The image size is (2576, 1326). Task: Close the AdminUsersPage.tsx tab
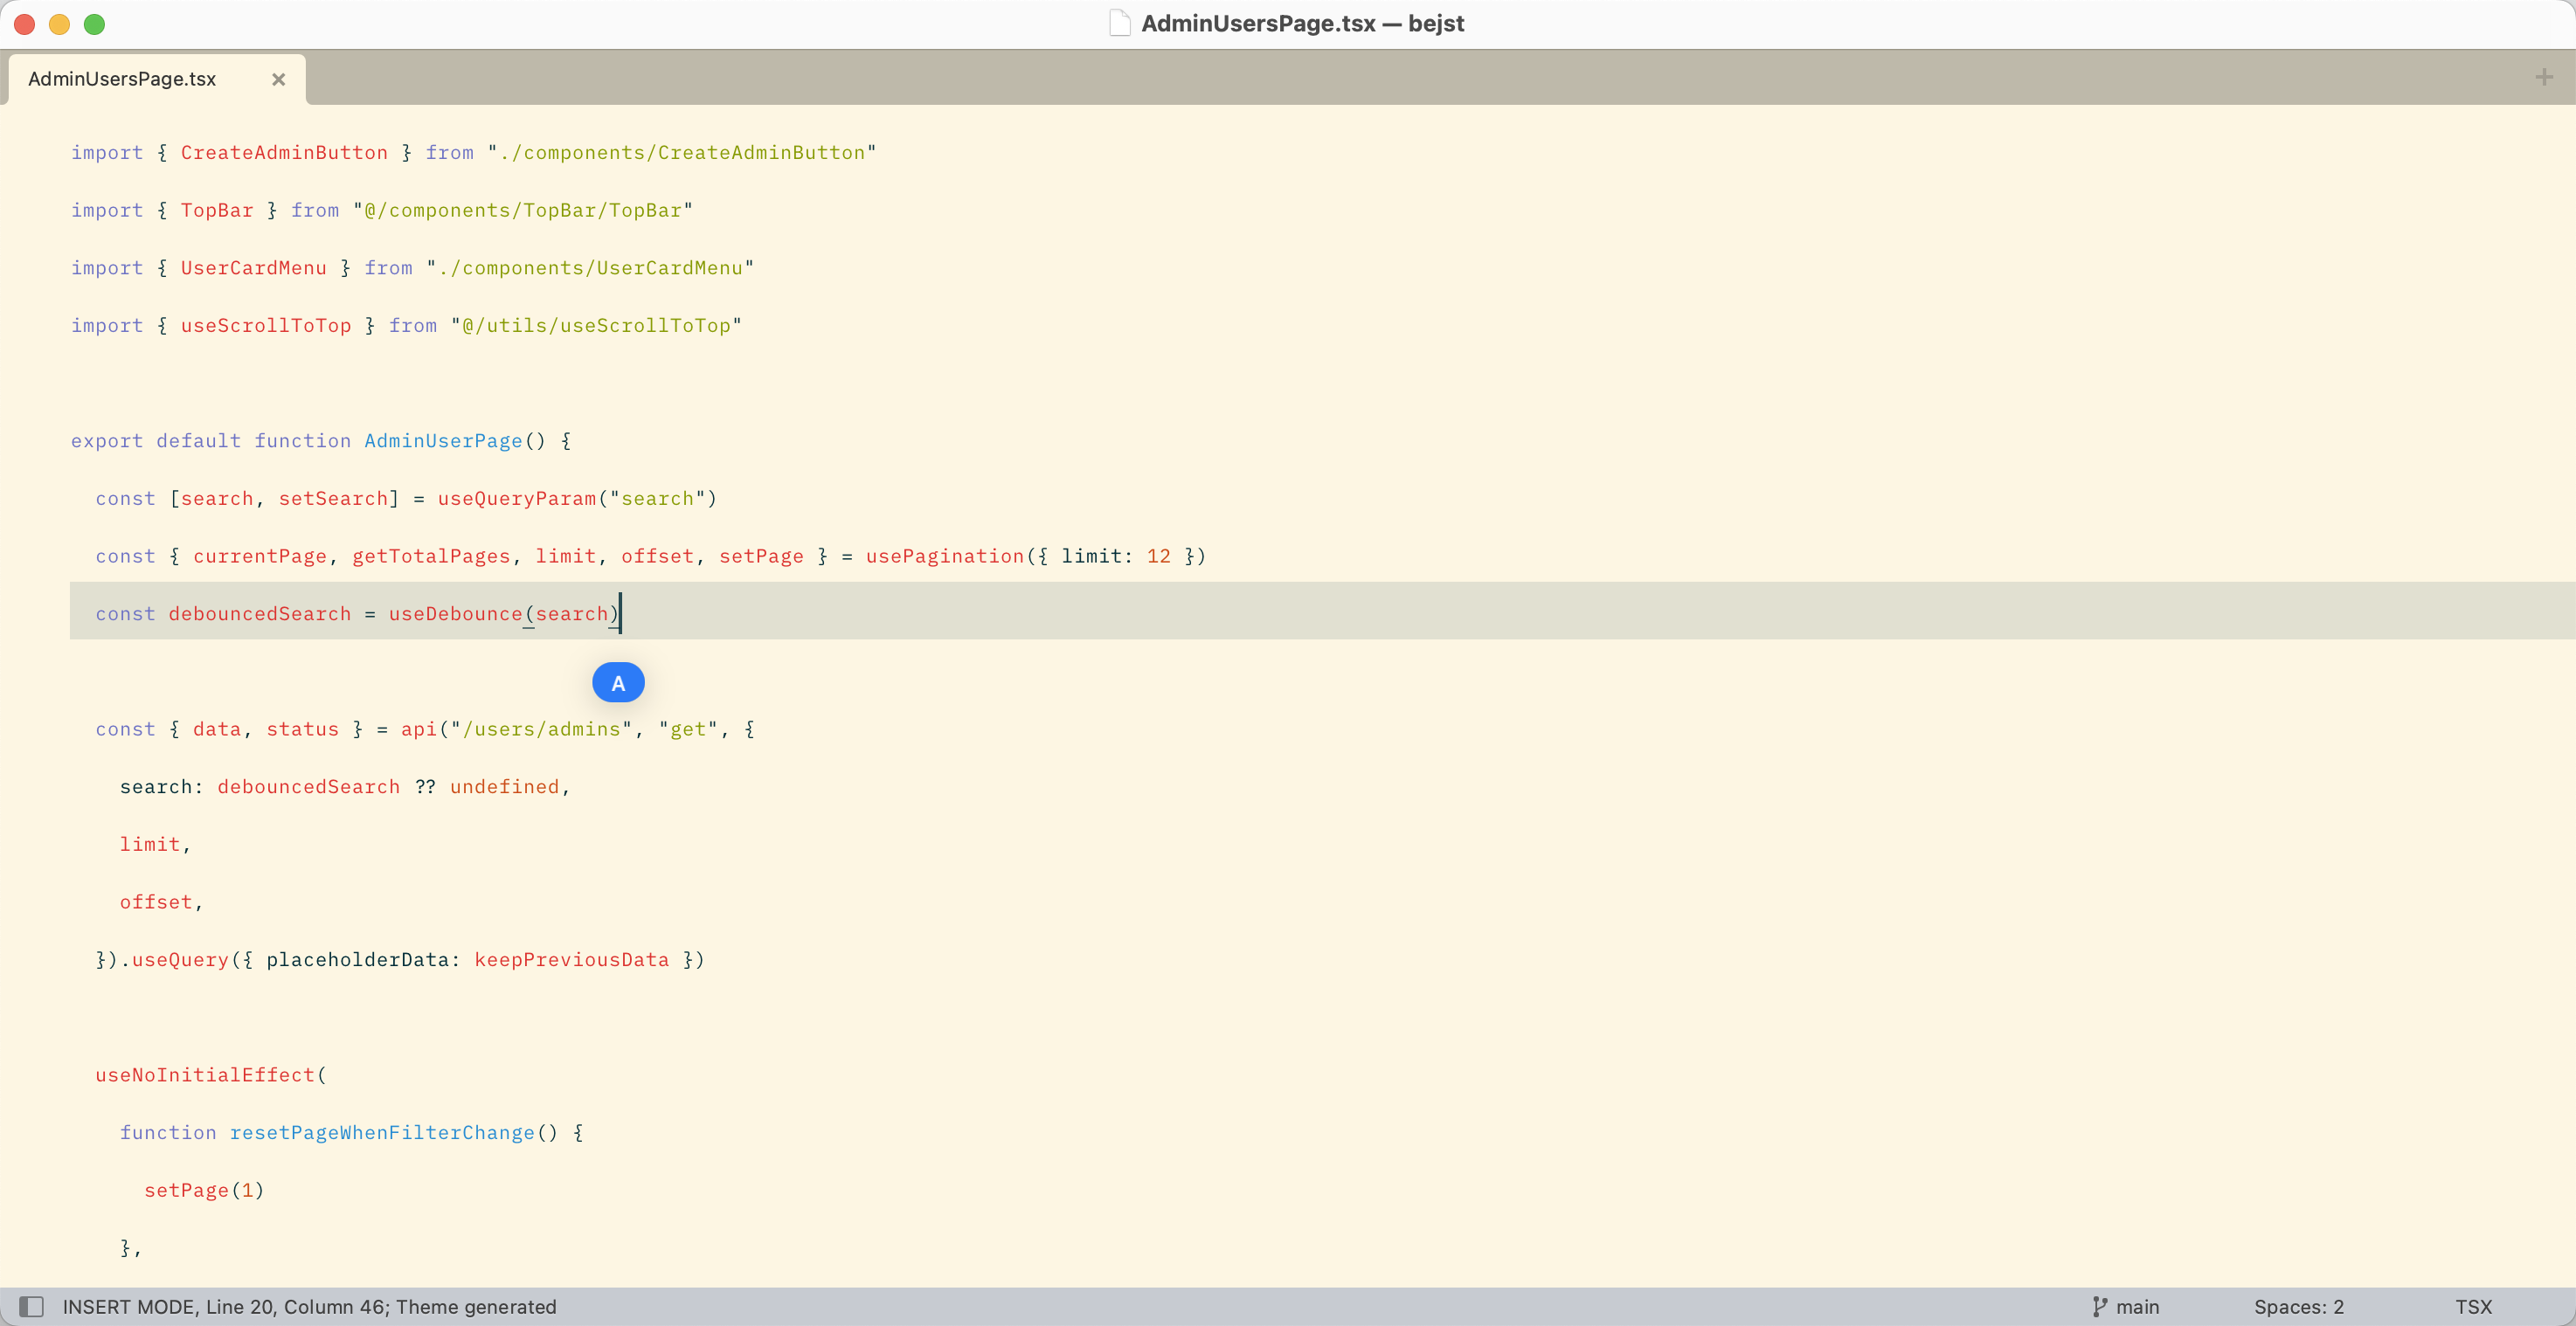(x=279, y=79)
